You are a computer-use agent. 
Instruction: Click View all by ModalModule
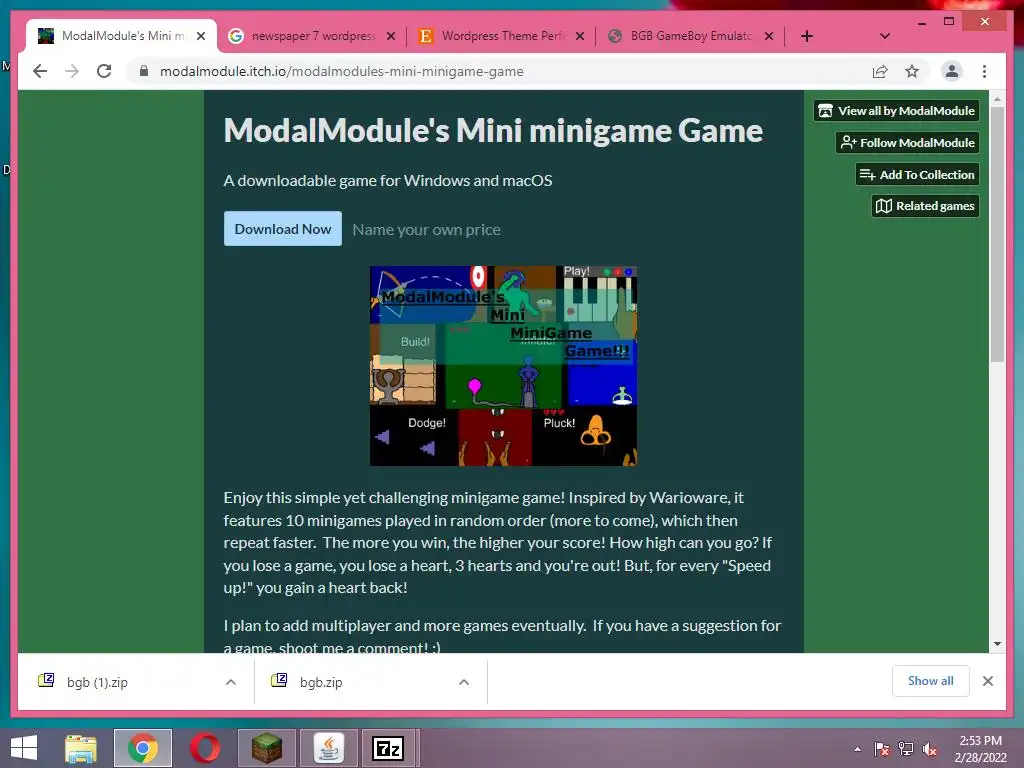pos(896,110)
